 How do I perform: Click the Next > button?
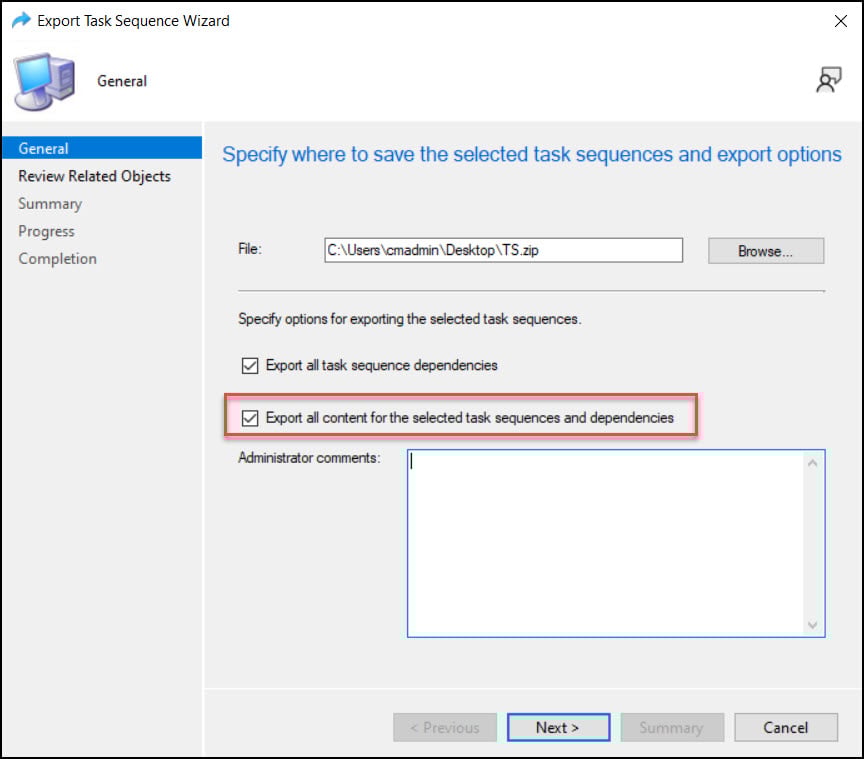(558, 727)
